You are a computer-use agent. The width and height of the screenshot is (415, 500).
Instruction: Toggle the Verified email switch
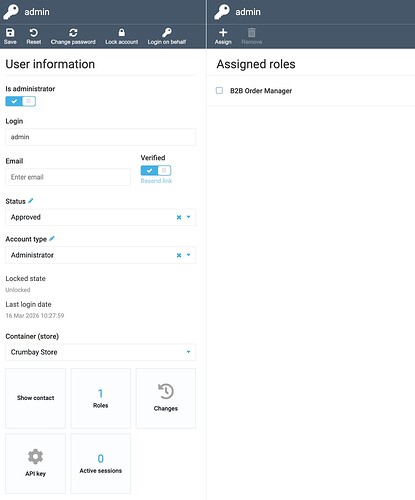(156, 171)
